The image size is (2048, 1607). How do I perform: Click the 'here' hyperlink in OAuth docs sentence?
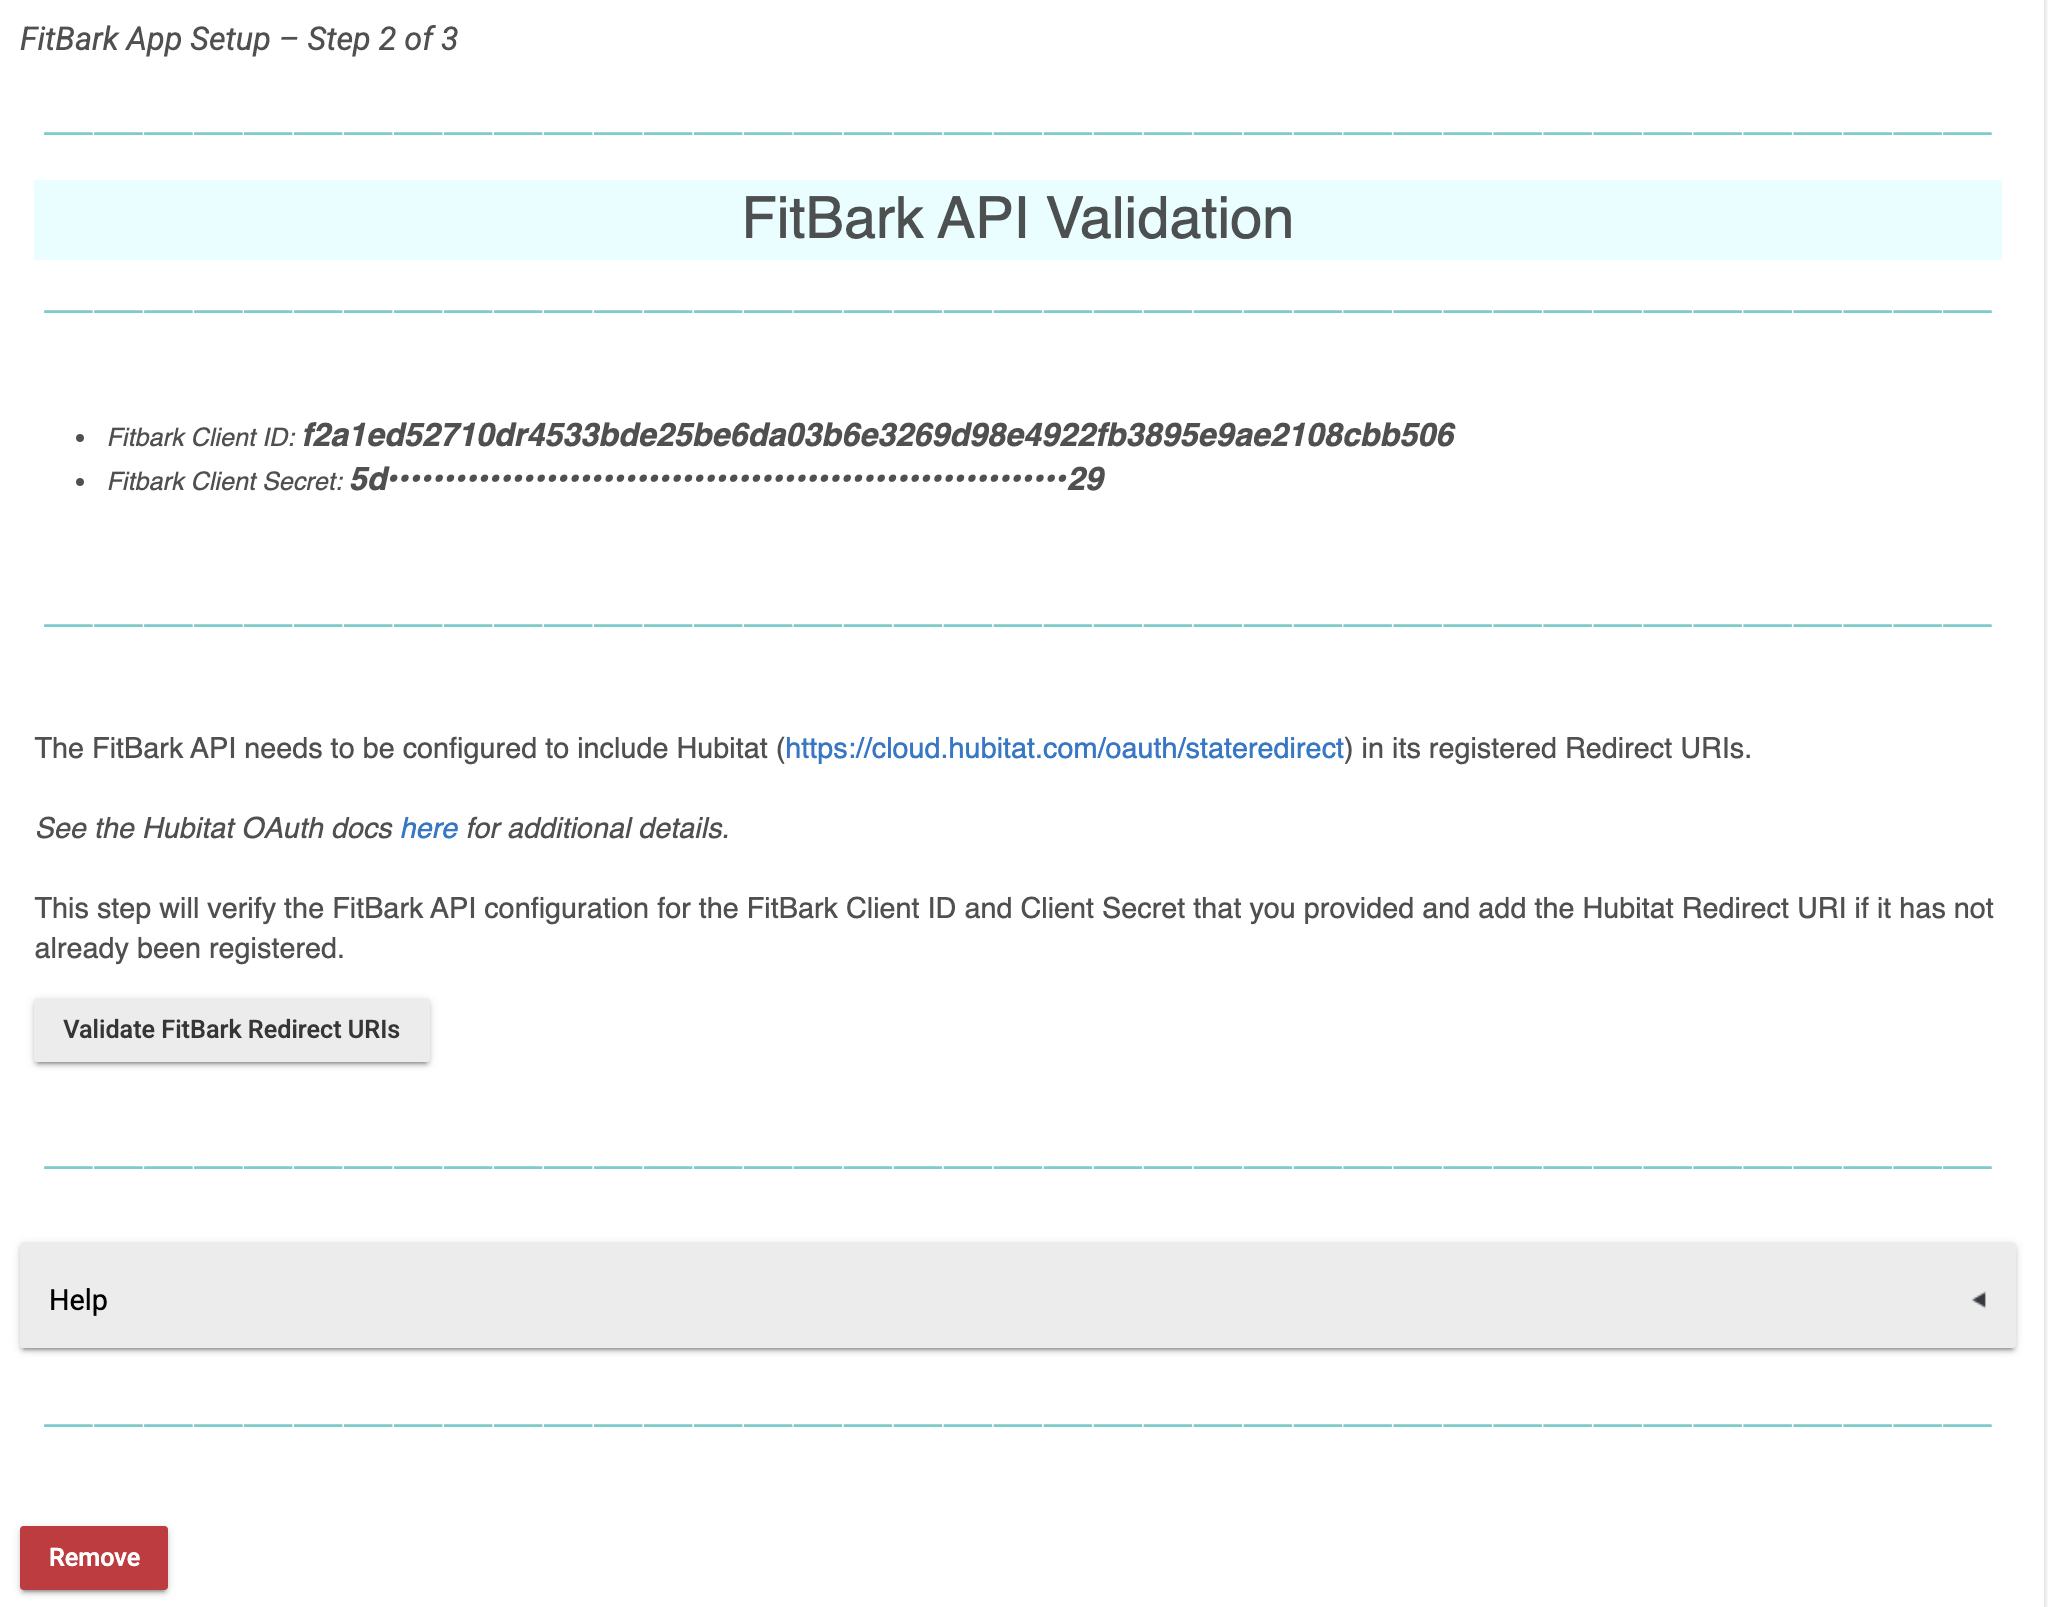(x=428, y=828)
